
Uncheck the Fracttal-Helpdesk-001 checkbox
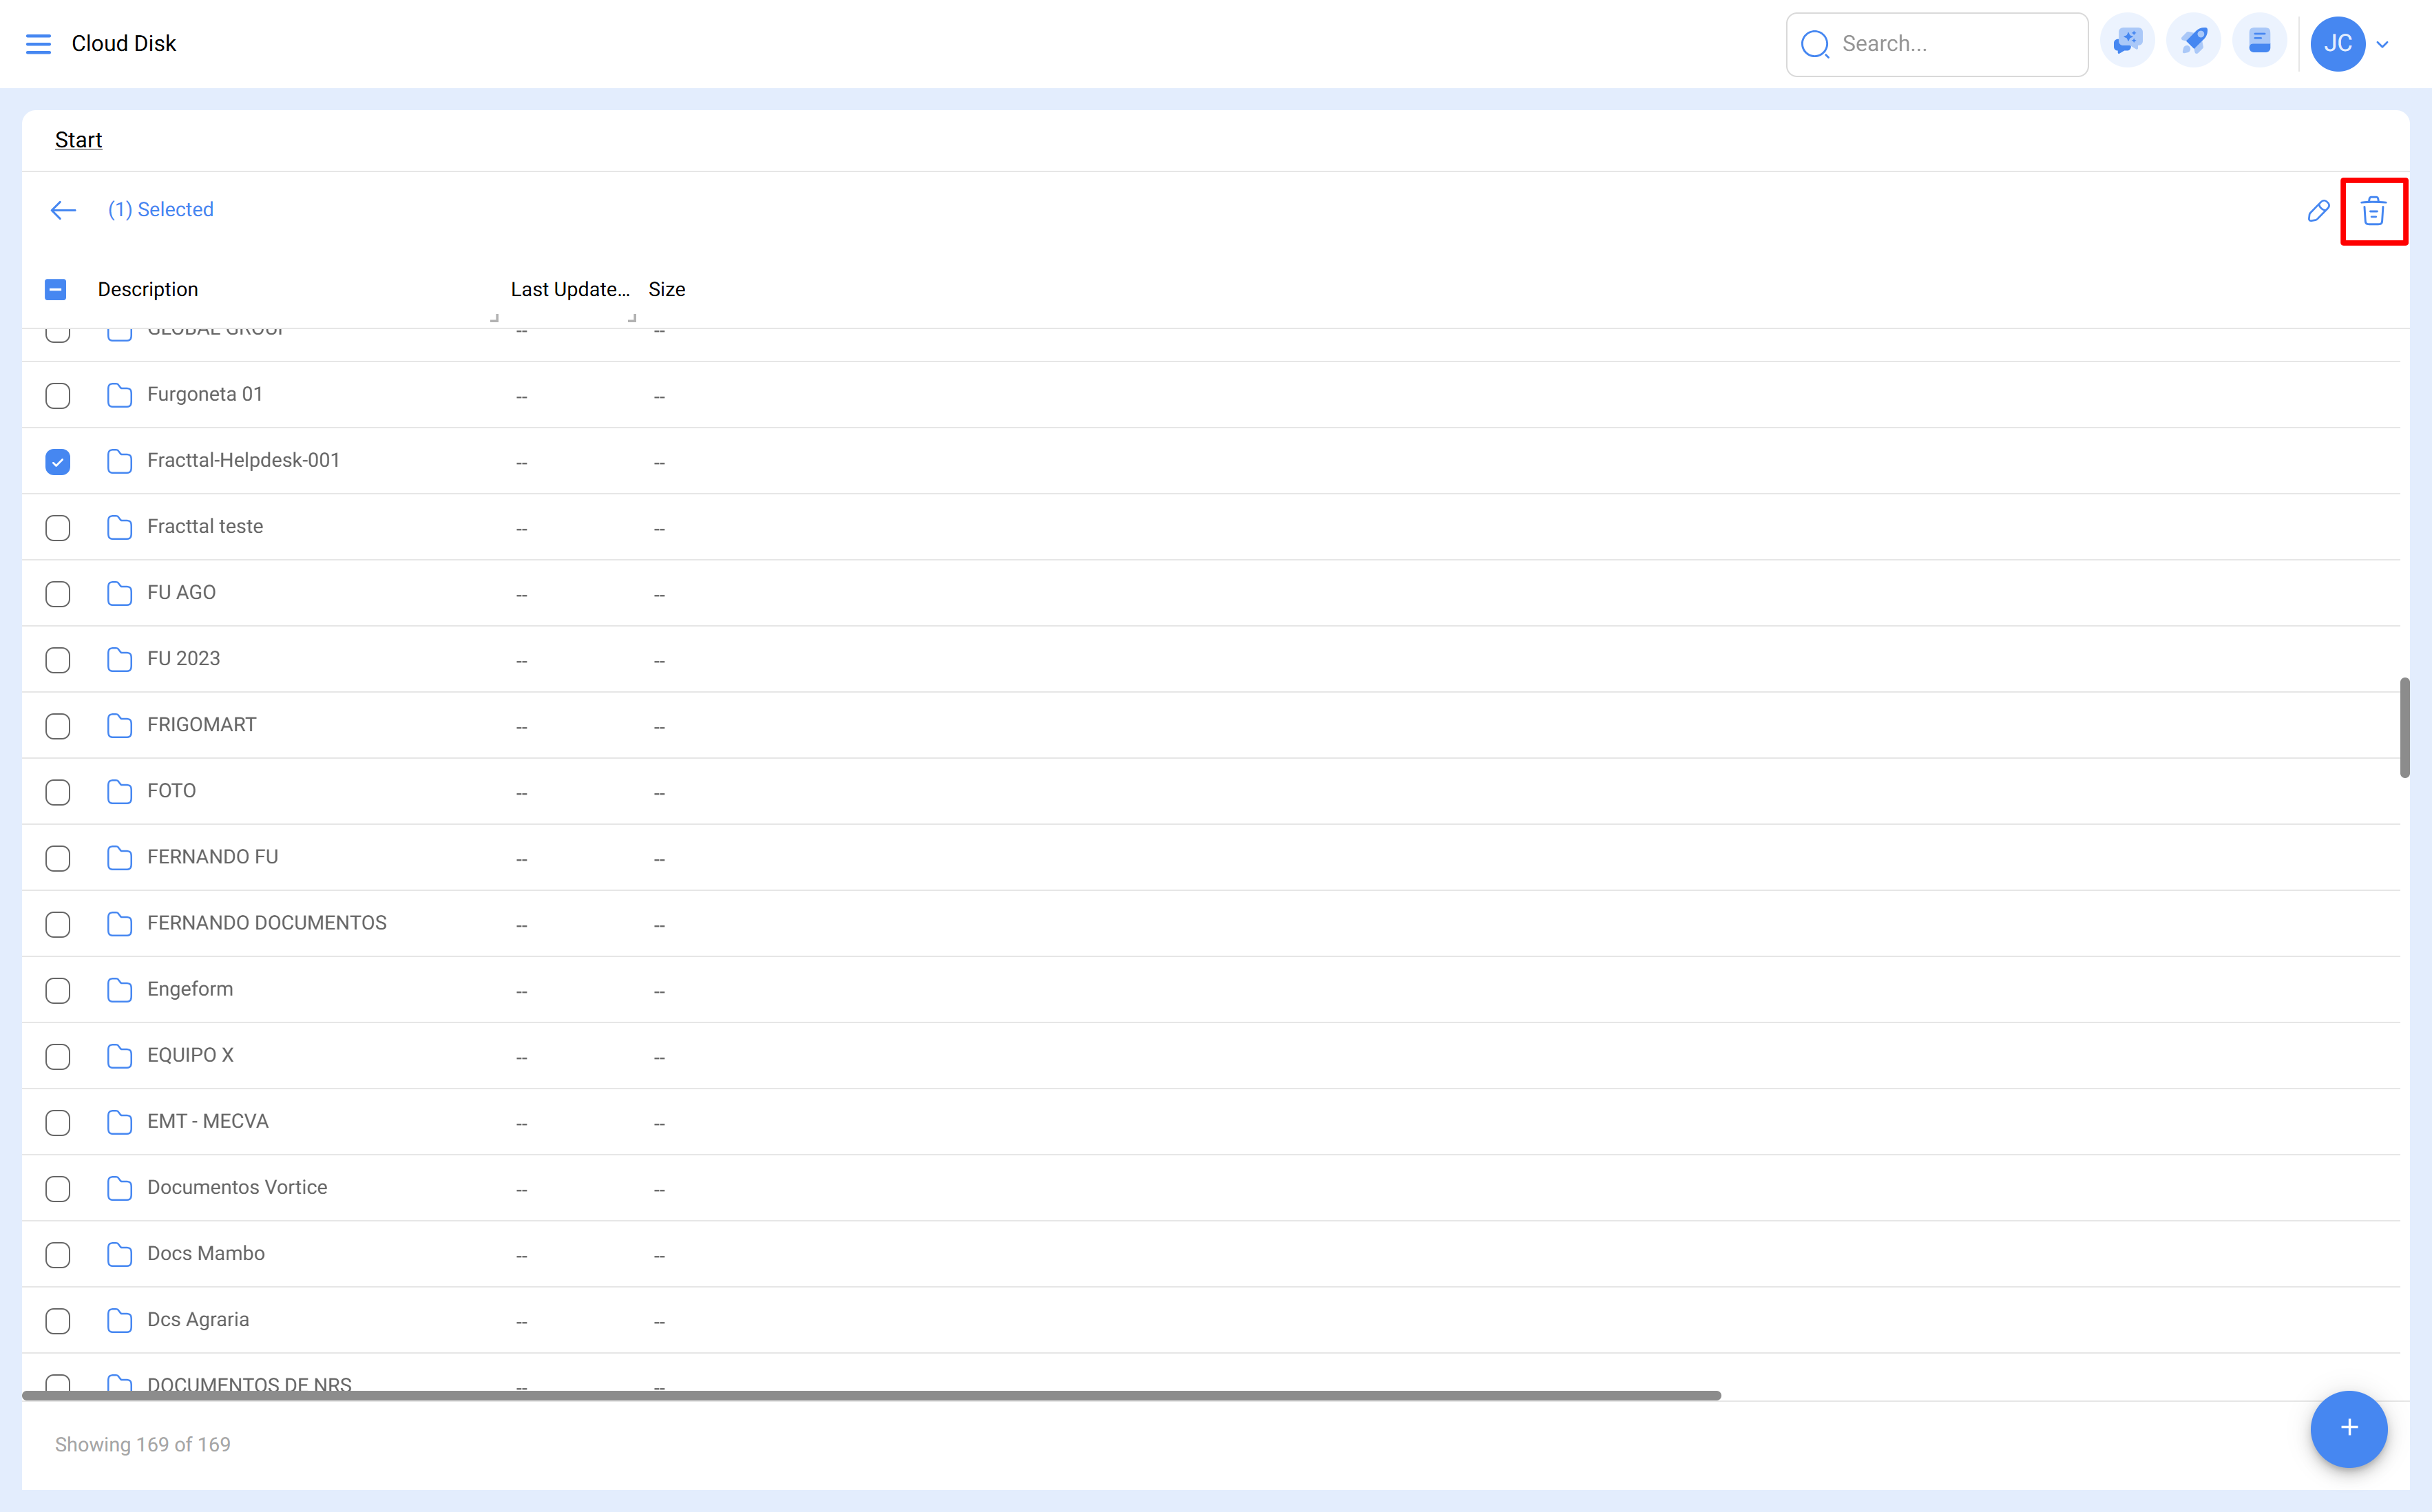58,462
